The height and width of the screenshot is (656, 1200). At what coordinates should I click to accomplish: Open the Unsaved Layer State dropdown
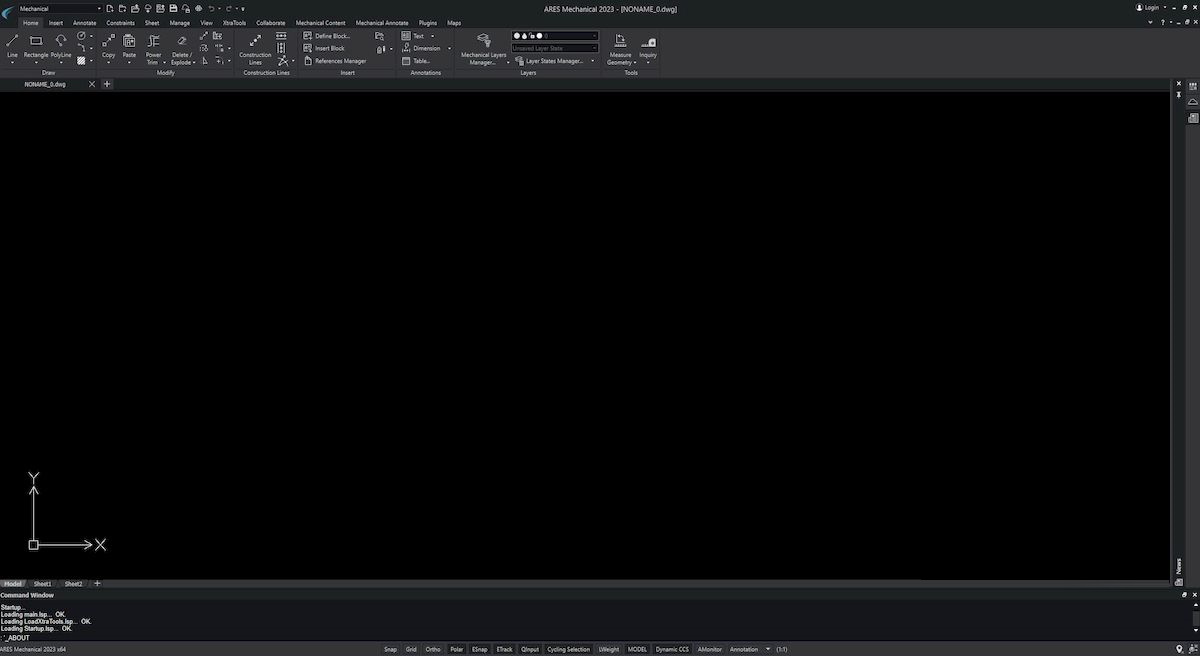555,48
